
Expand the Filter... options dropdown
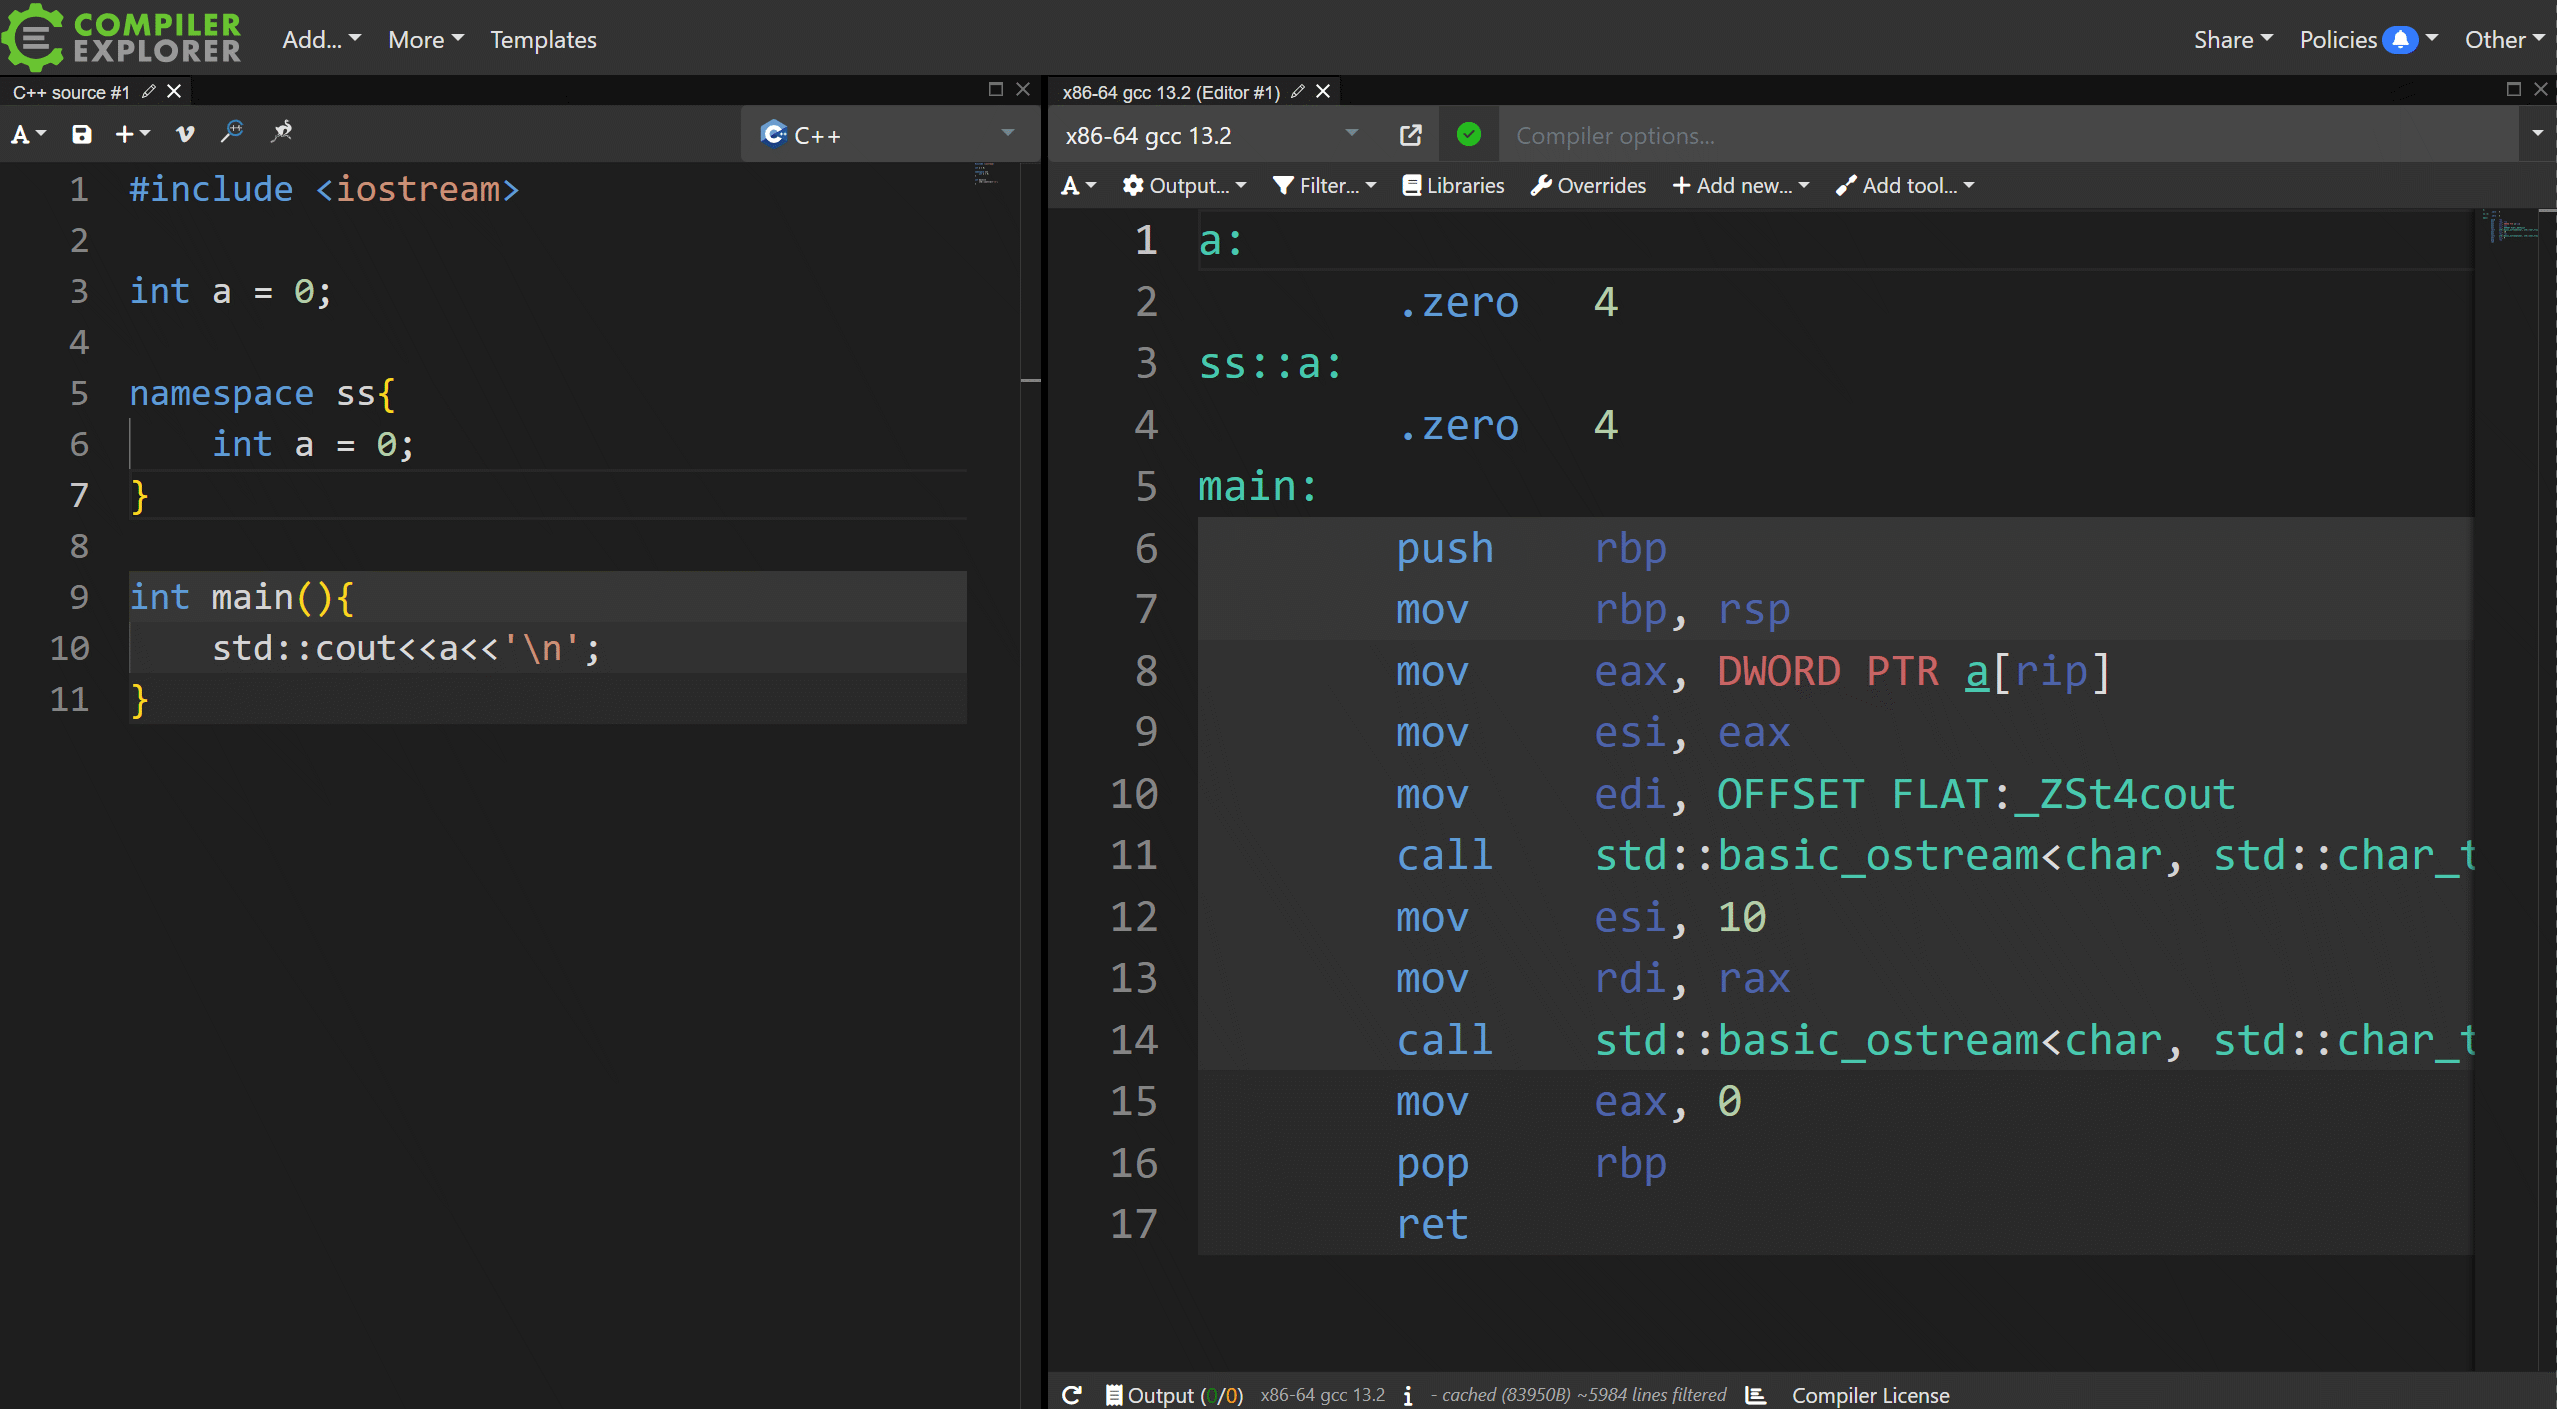tap(1325, 185)
